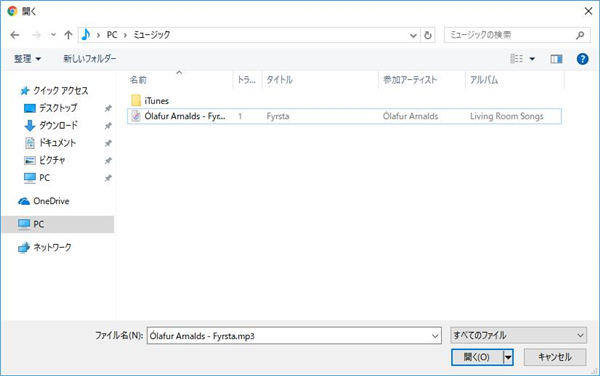This screenshot has height=376, width=600.
Task: Click the クイック アクセス star icon
Action: [25, 91]
